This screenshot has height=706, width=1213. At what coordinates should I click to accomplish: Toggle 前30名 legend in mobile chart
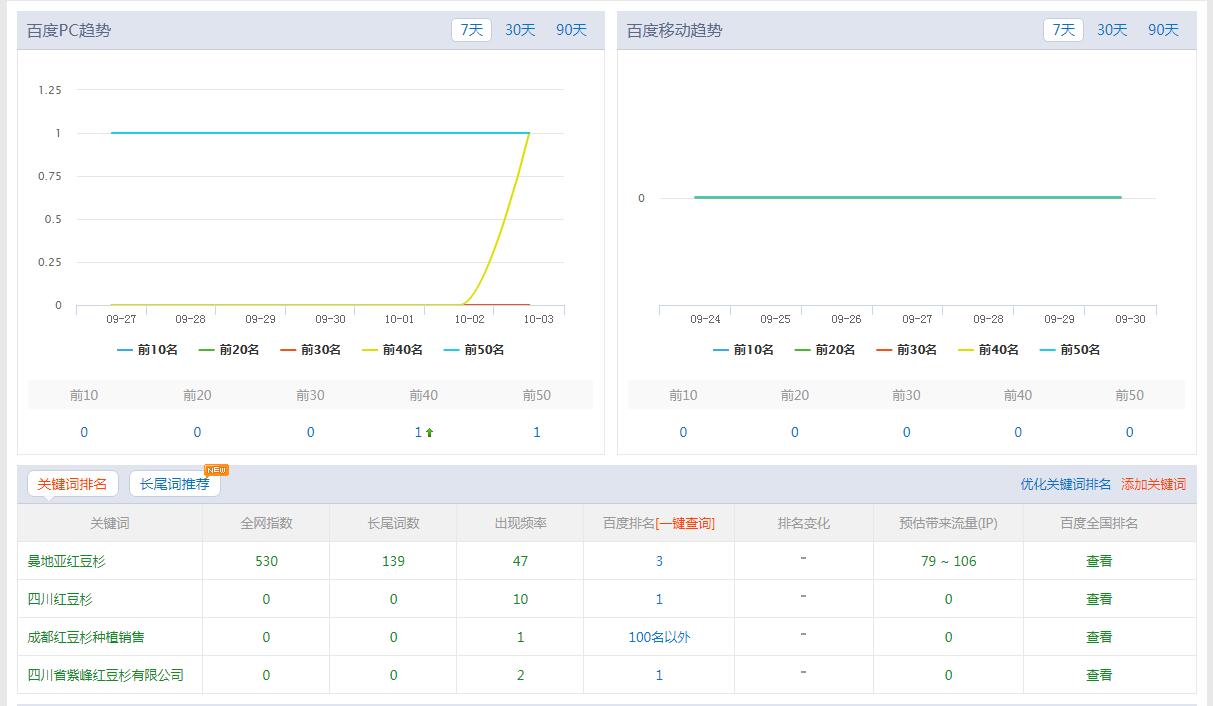pyautogui.click(x=907, y=350)
